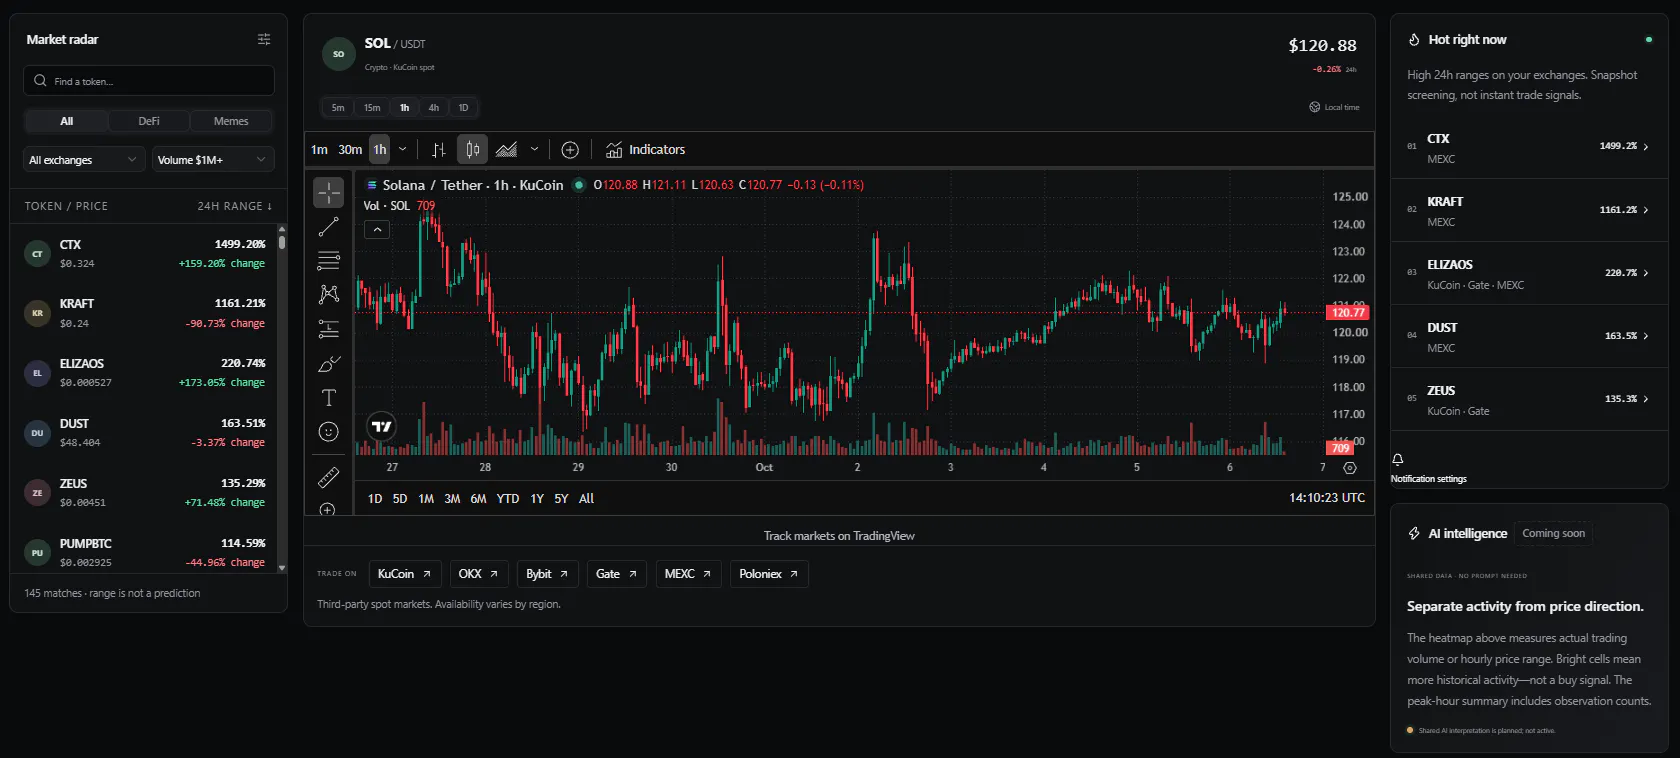Select the ELIZAOS row in the token list
1680x758 pixels.
[x=145, y=373]
